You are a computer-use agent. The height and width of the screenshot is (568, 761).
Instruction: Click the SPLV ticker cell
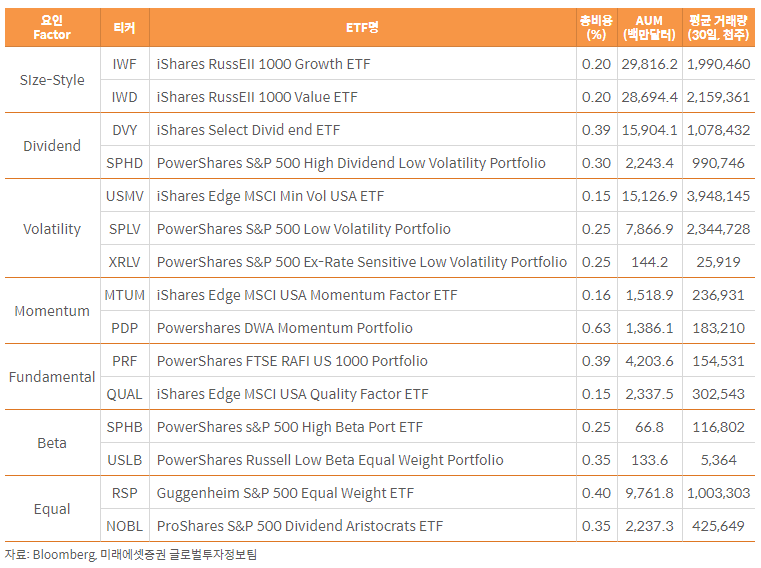[124, 229]
